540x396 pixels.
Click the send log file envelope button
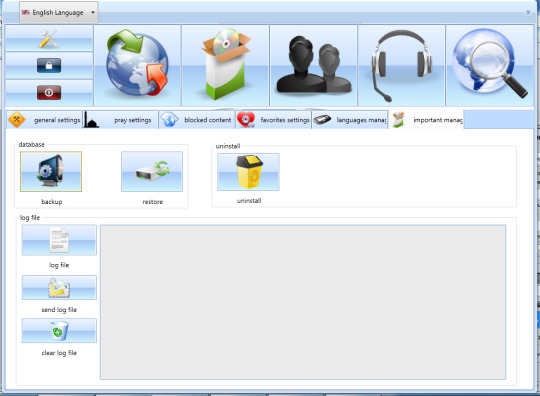pos(59,288)
